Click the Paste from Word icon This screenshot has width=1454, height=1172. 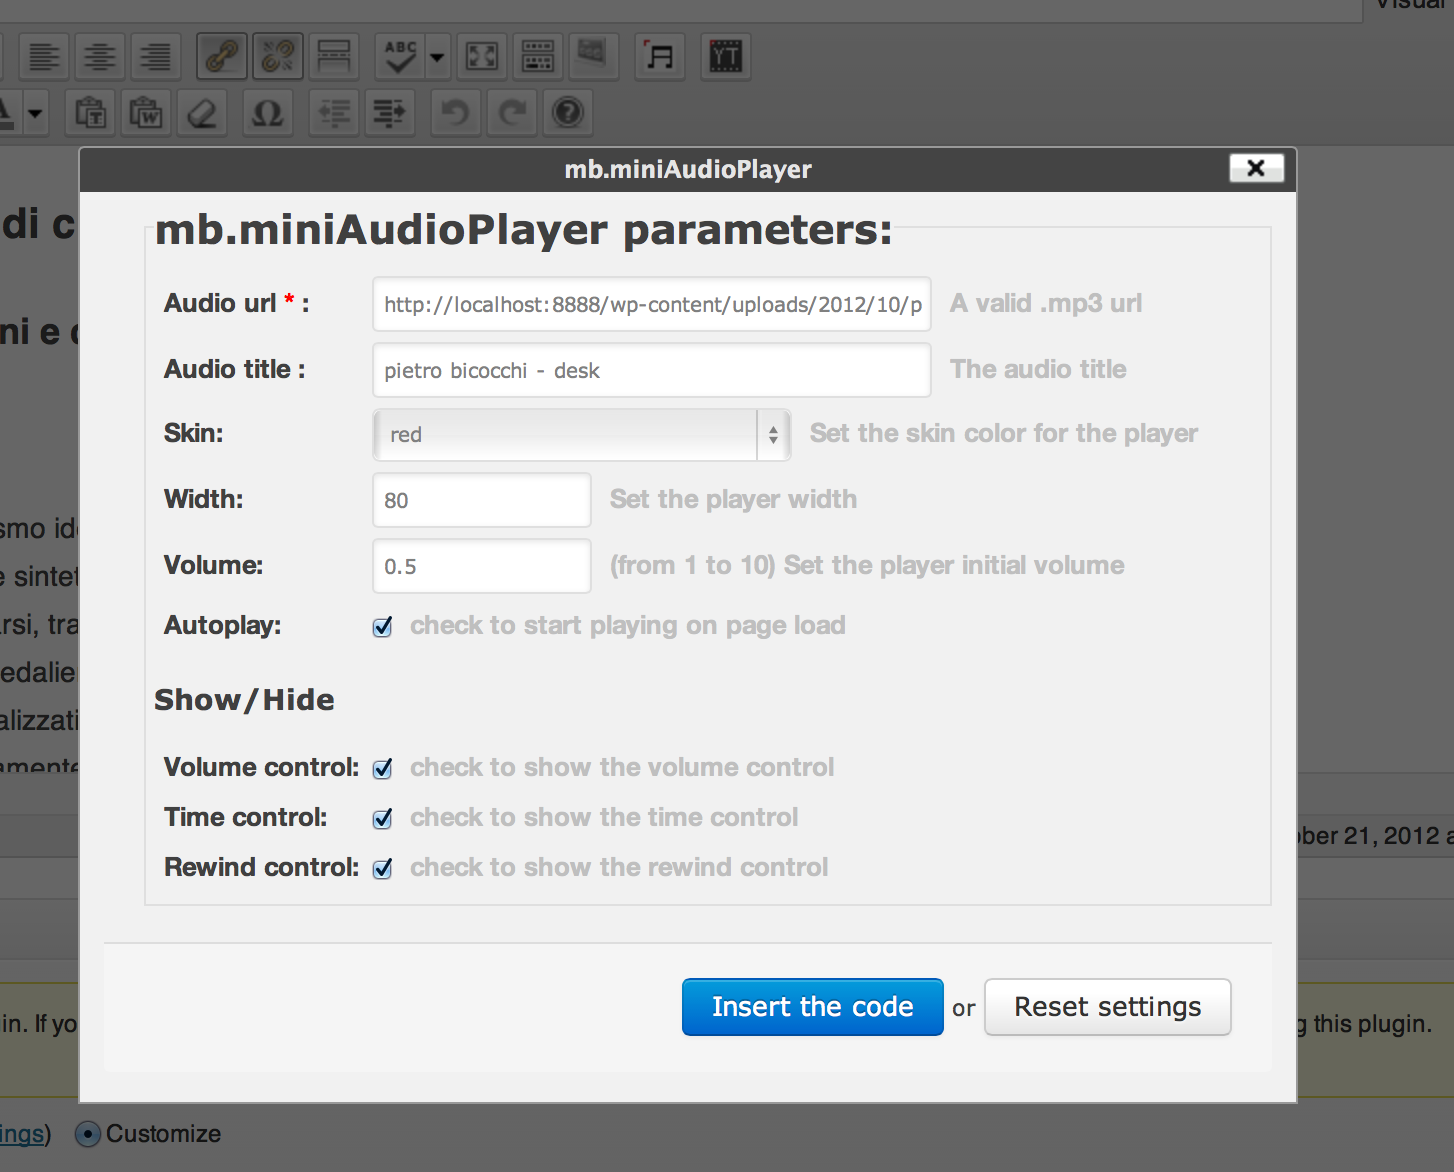146,113
